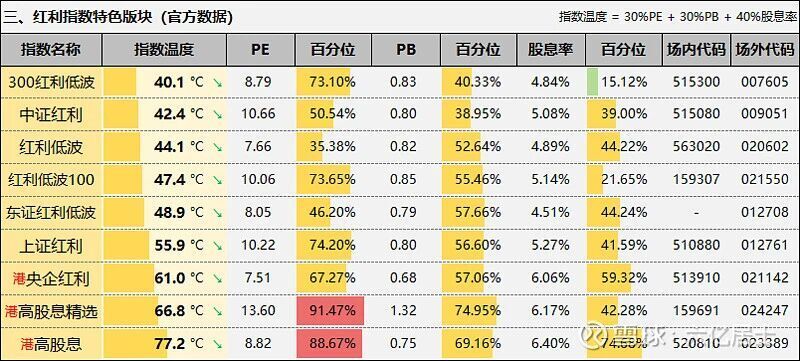Select the 股息率 column header
The width and height of the screenshot is (800, 361).
coord(551,50)
